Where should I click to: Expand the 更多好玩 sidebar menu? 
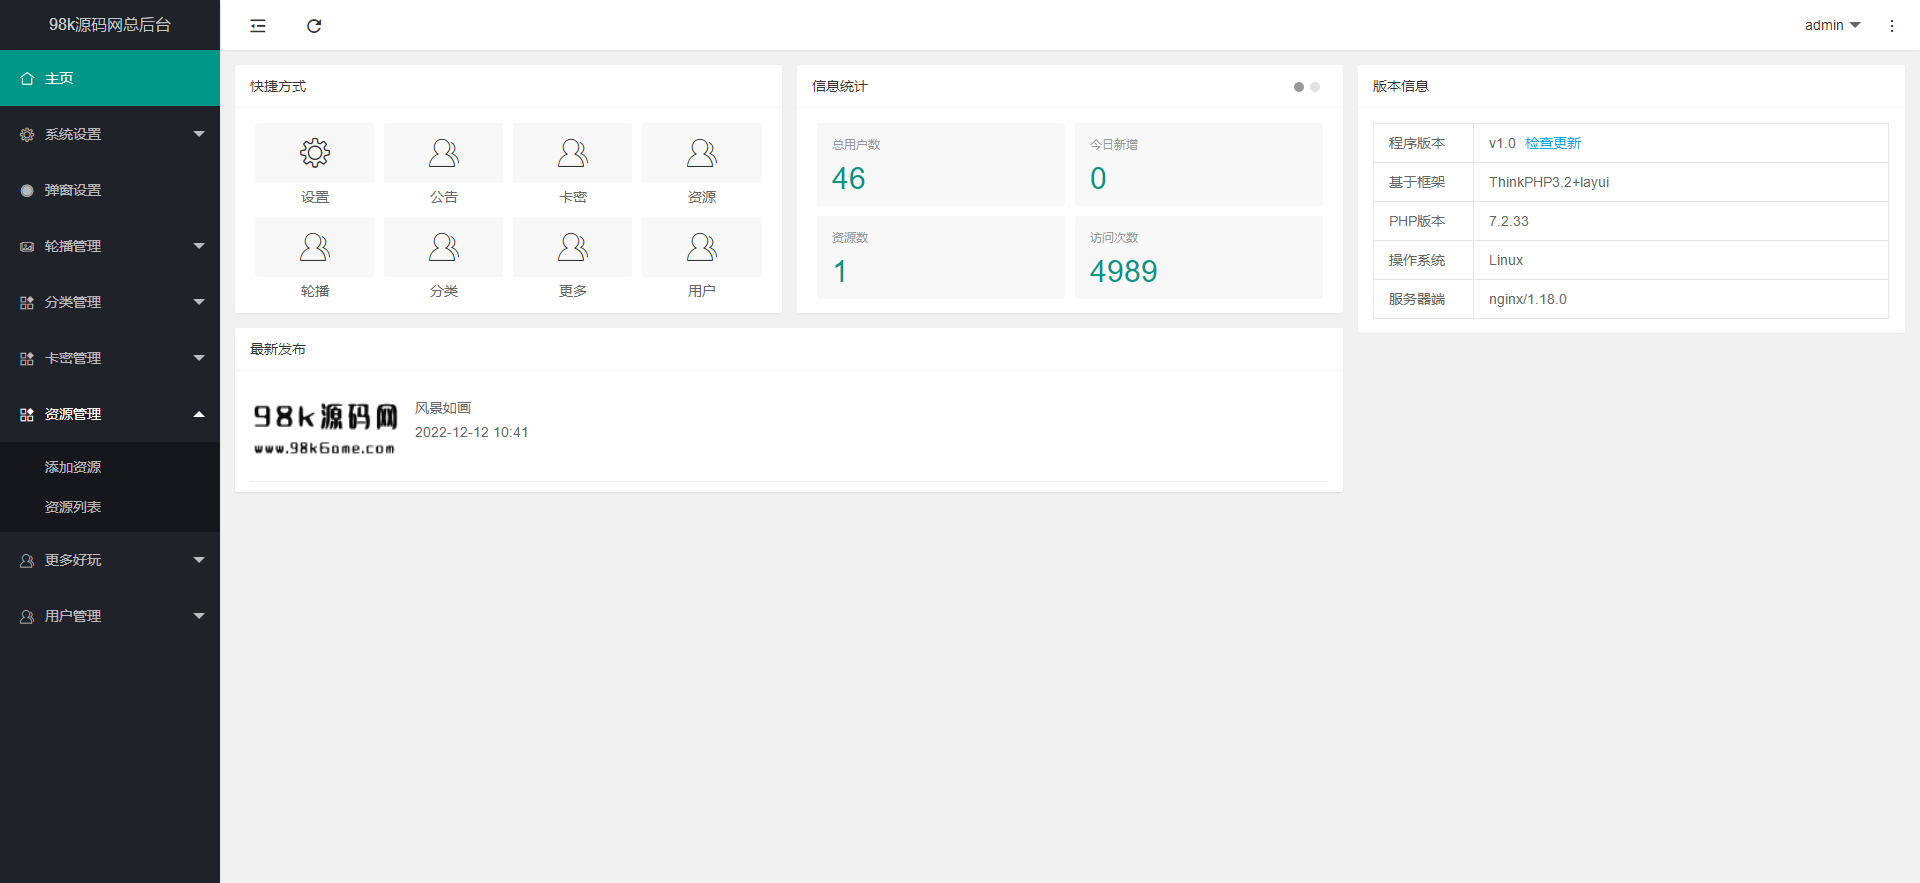click(x=110, y=560)
